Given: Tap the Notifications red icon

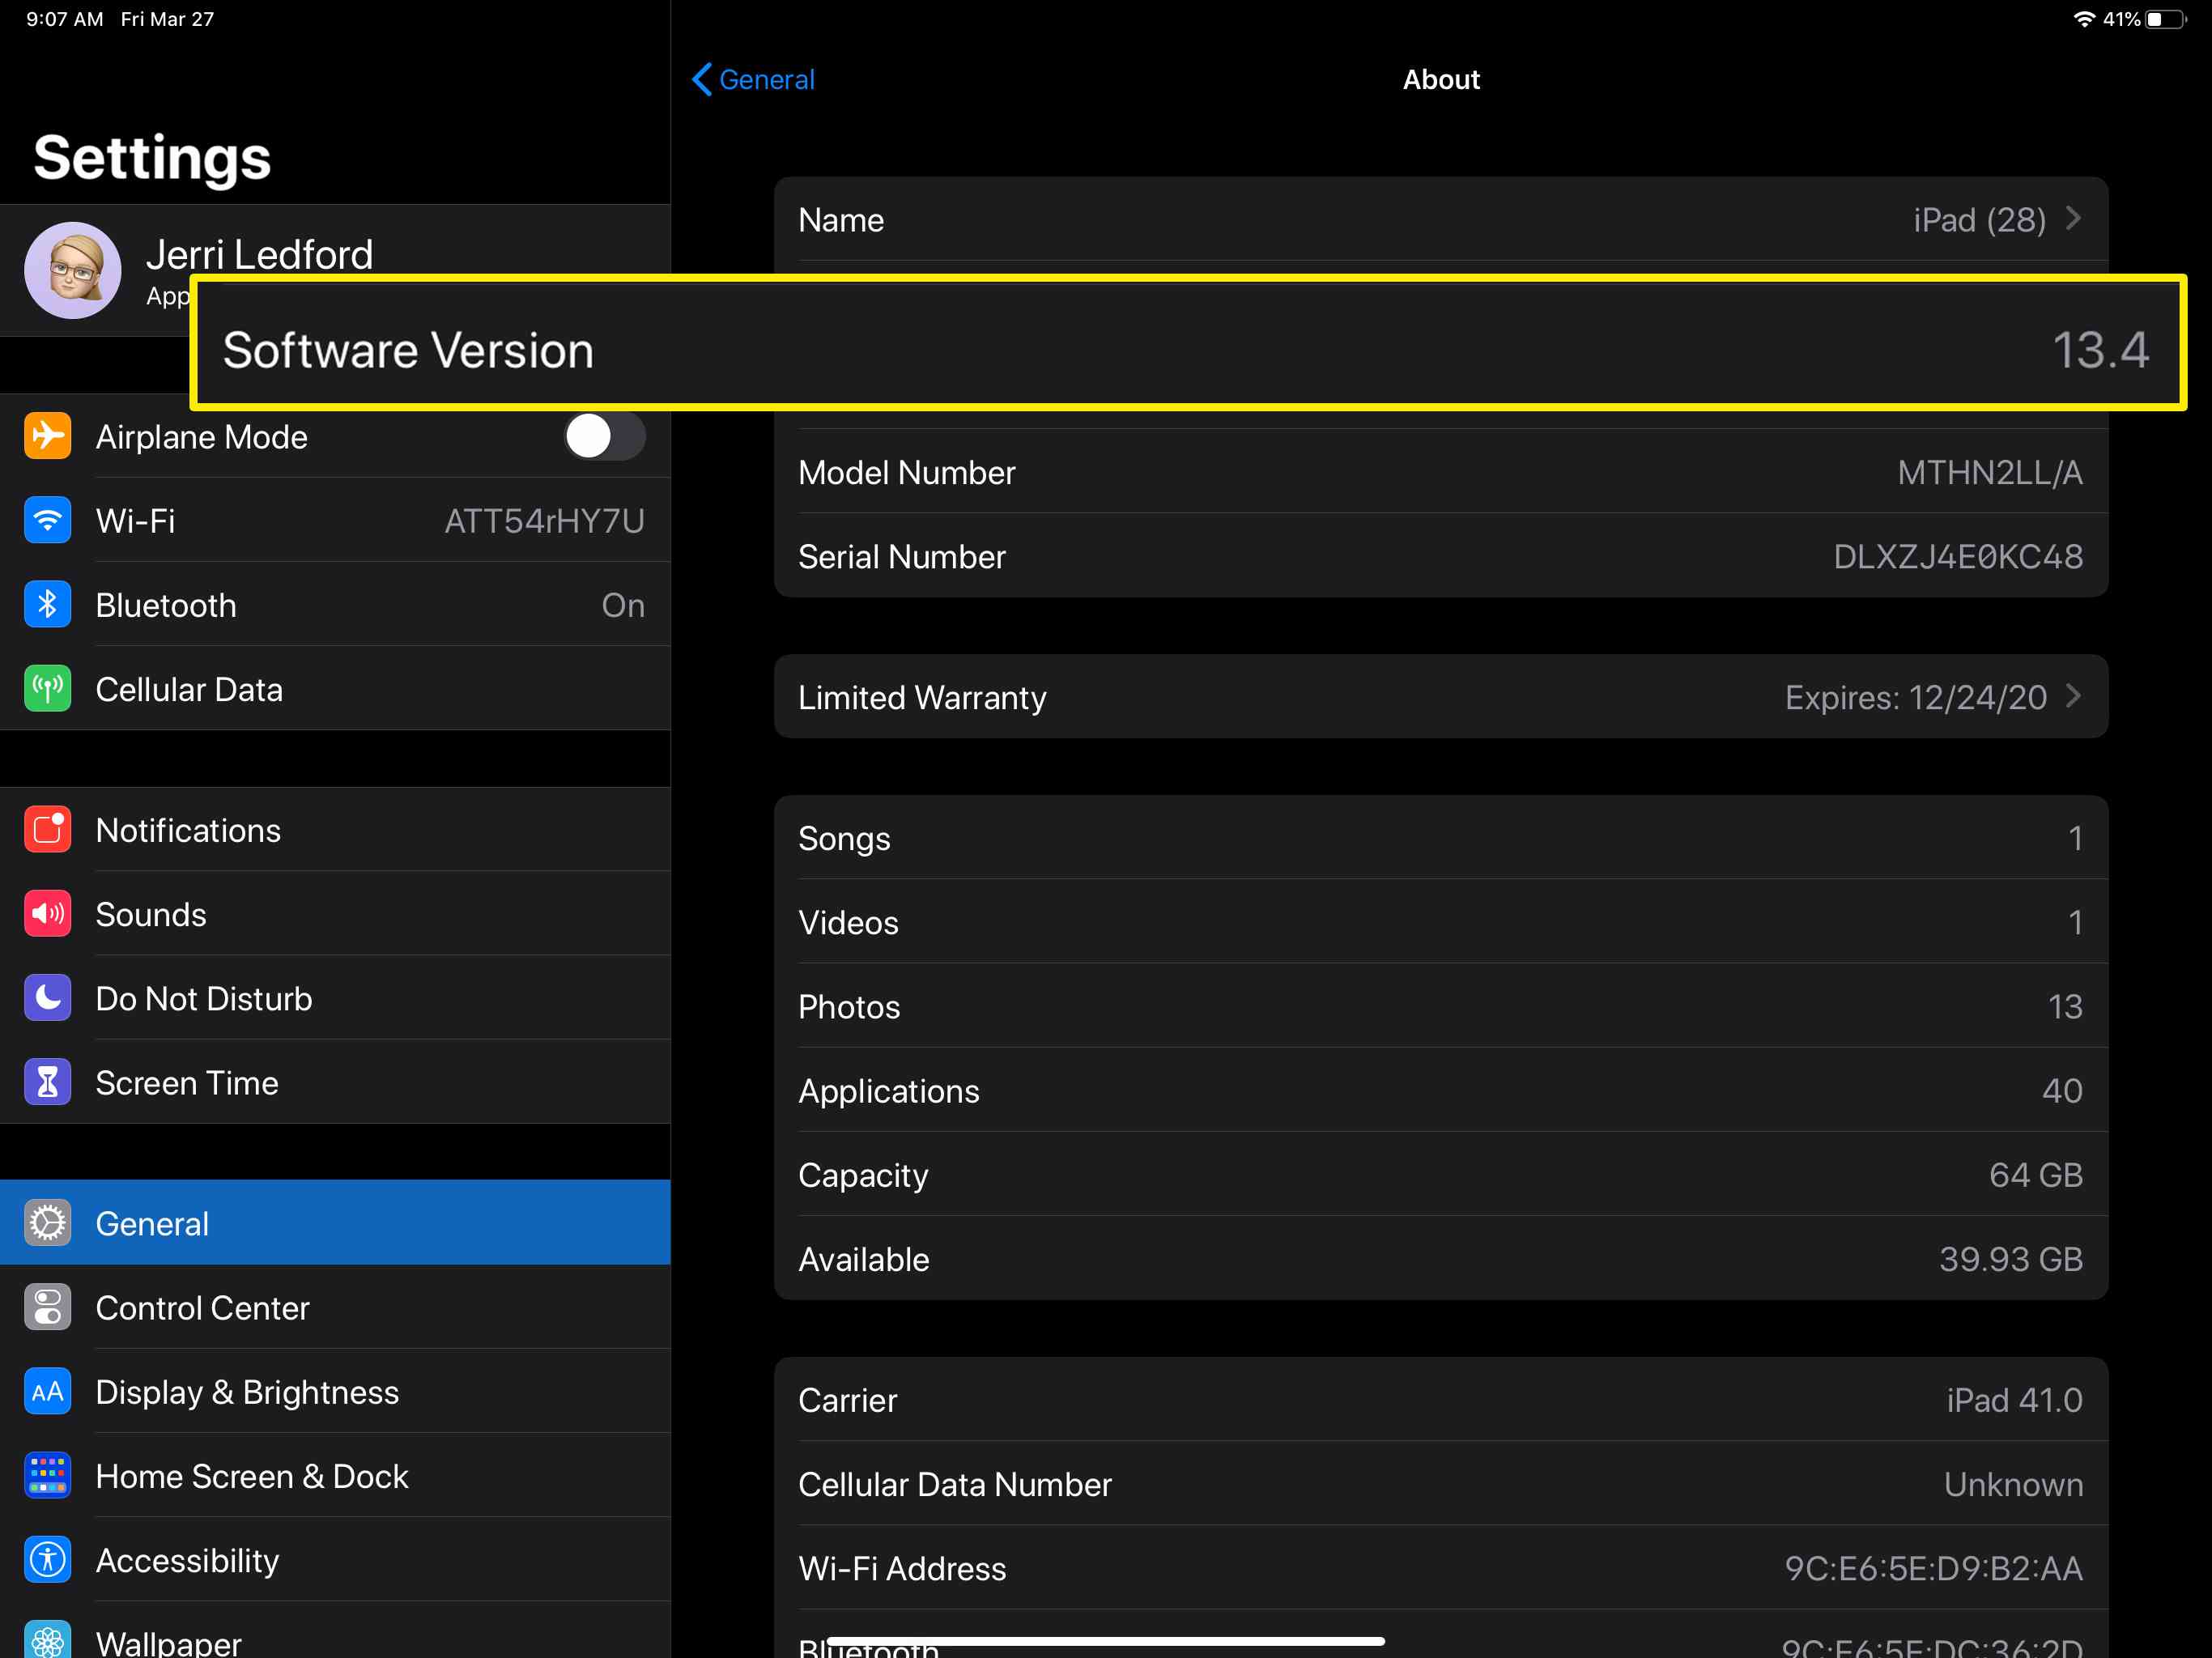Looking at the screenshot, I should pyautogui.click(x=47, y=829).
